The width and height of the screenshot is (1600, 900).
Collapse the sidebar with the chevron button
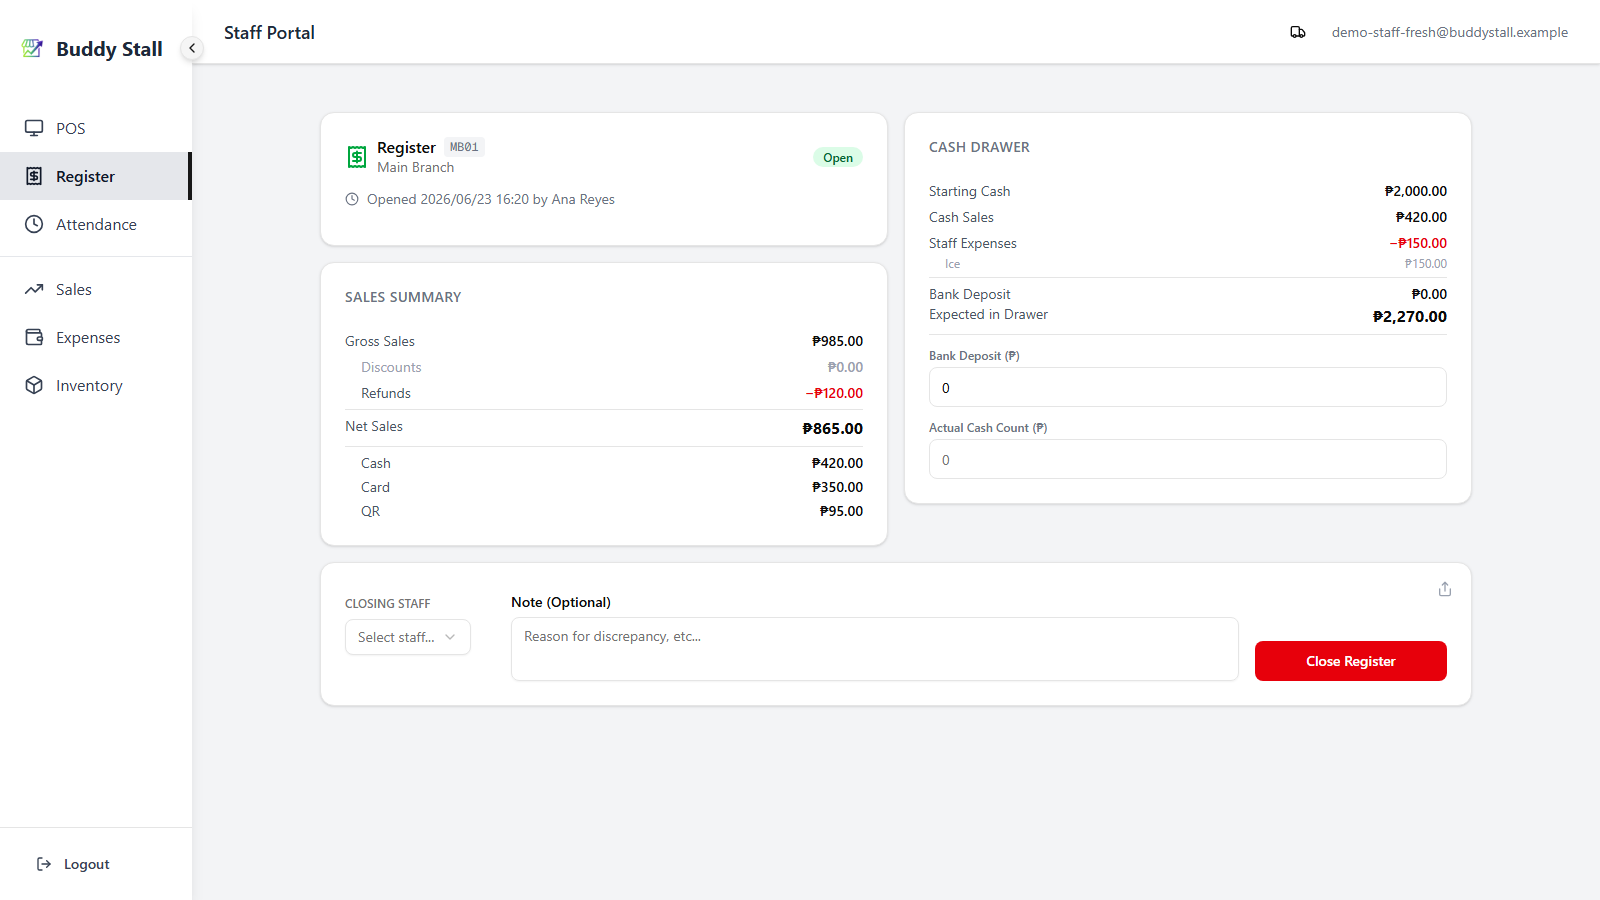(x=192, y=48)
